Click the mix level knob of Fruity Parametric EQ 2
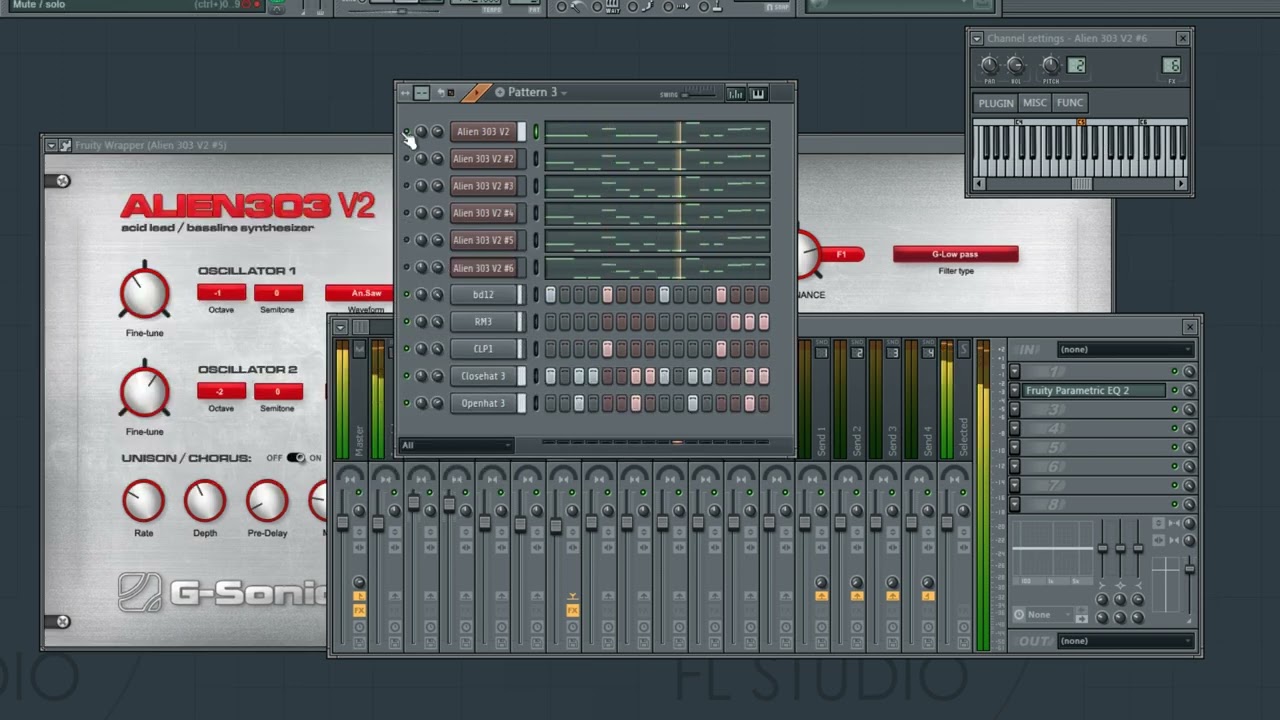 pyautogui.click(x=1189, y=391)
